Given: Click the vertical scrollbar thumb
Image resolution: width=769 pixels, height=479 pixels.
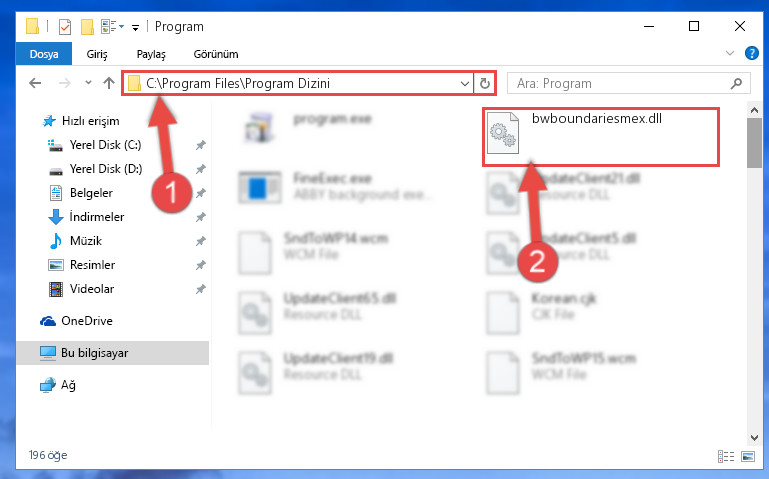Looking at the screenshot, I should coord(754,143).
